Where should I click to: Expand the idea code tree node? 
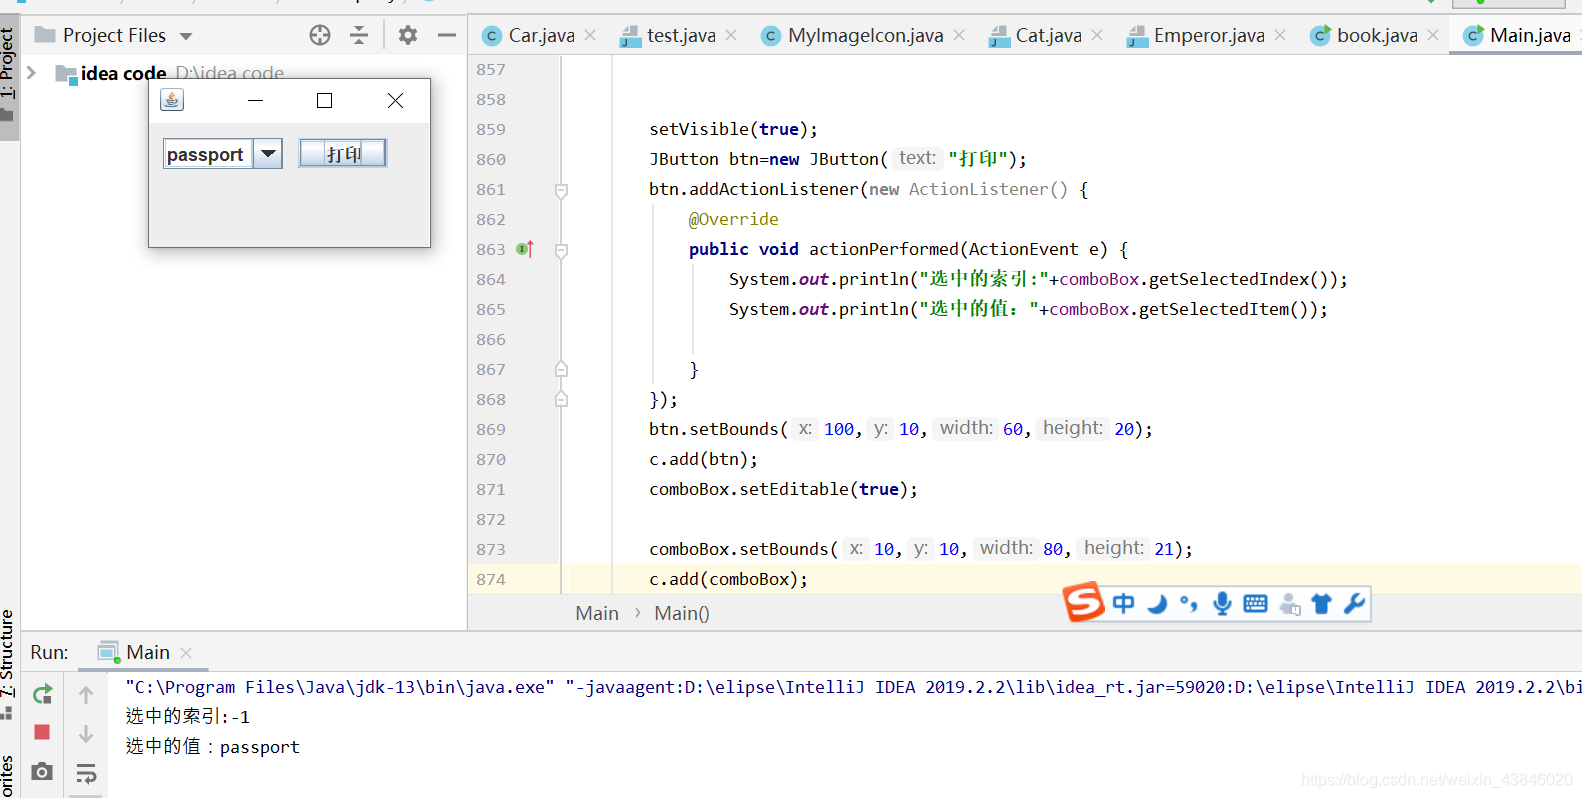tap(31, 72)
